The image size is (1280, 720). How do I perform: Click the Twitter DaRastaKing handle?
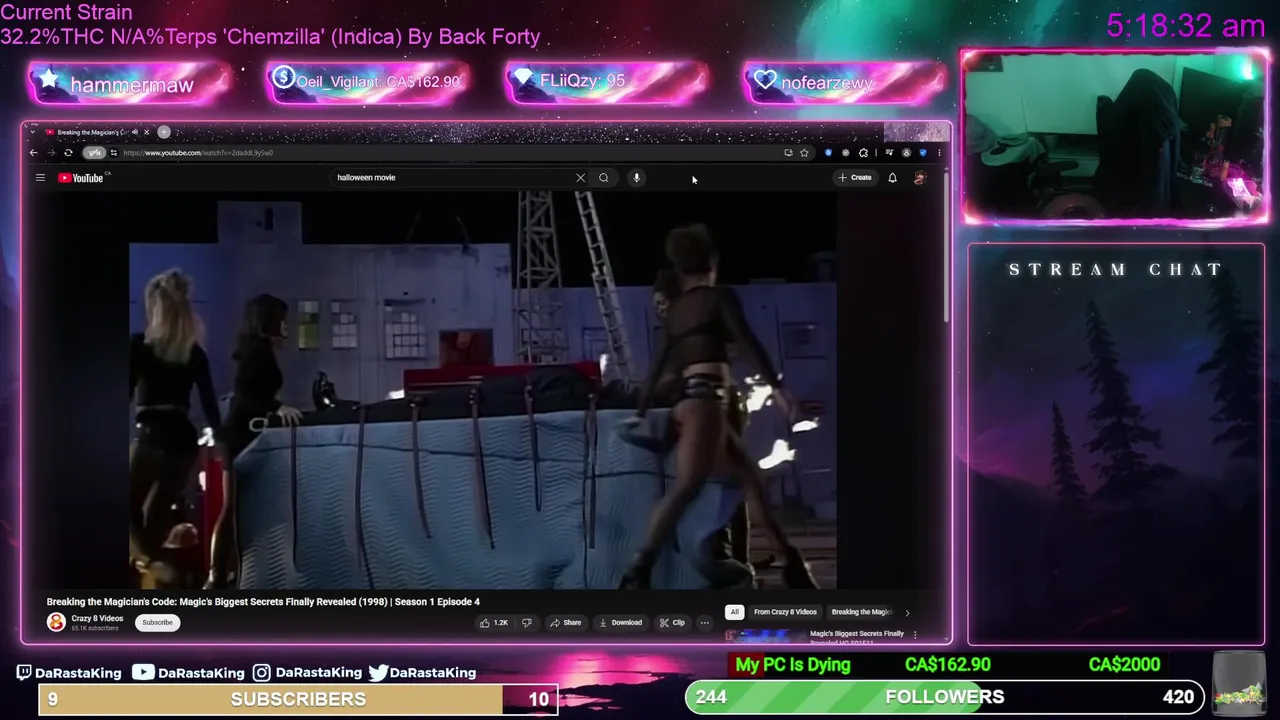(422, 672)
